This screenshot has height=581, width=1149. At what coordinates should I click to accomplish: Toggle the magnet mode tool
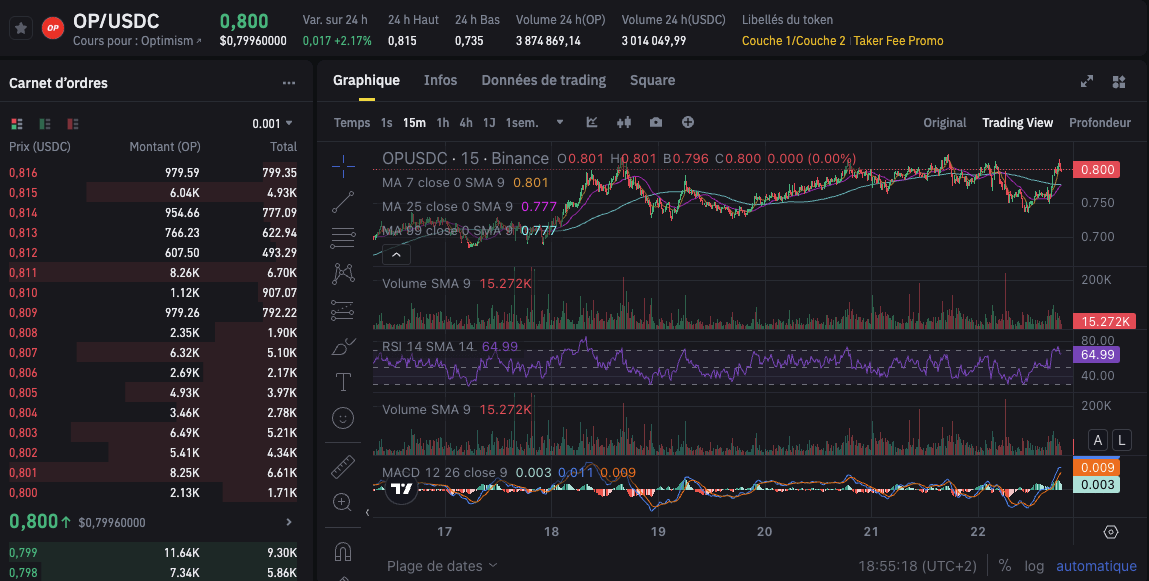pos(343,550)
